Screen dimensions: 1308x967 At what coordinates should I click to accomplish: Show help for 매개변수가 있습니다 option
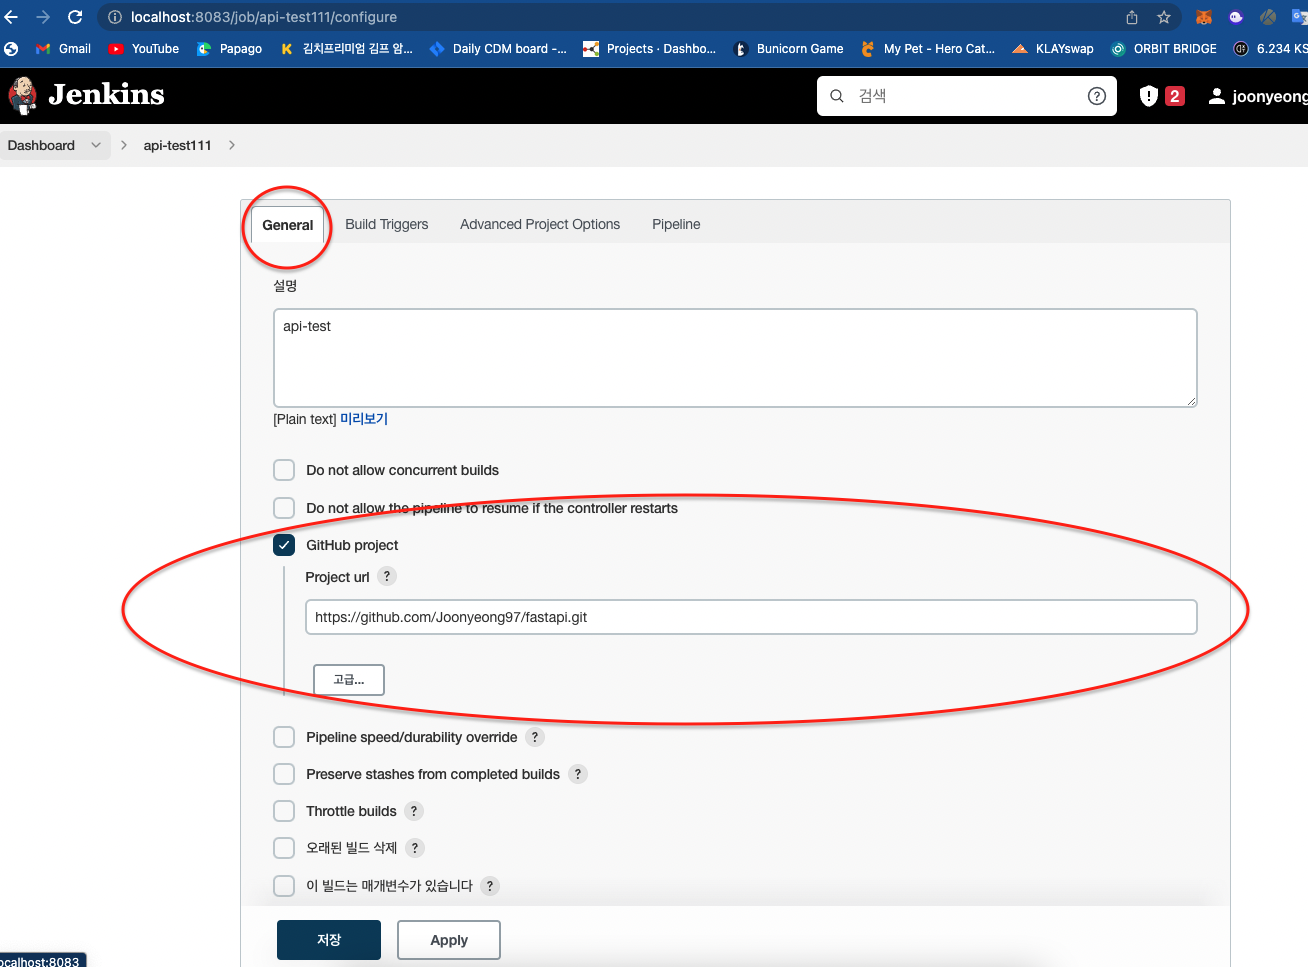point(490,886)
